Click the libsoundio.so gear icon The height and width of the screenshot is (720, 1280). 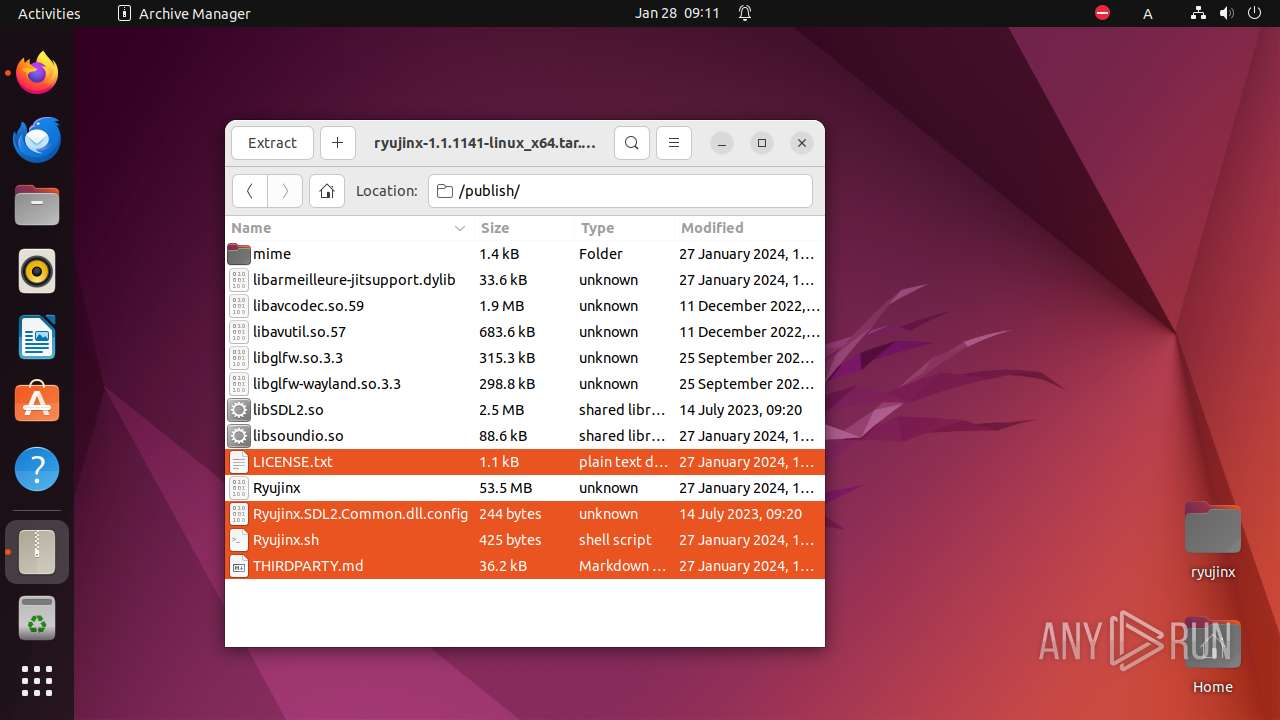pyautogui.click(x=239, y=436)
